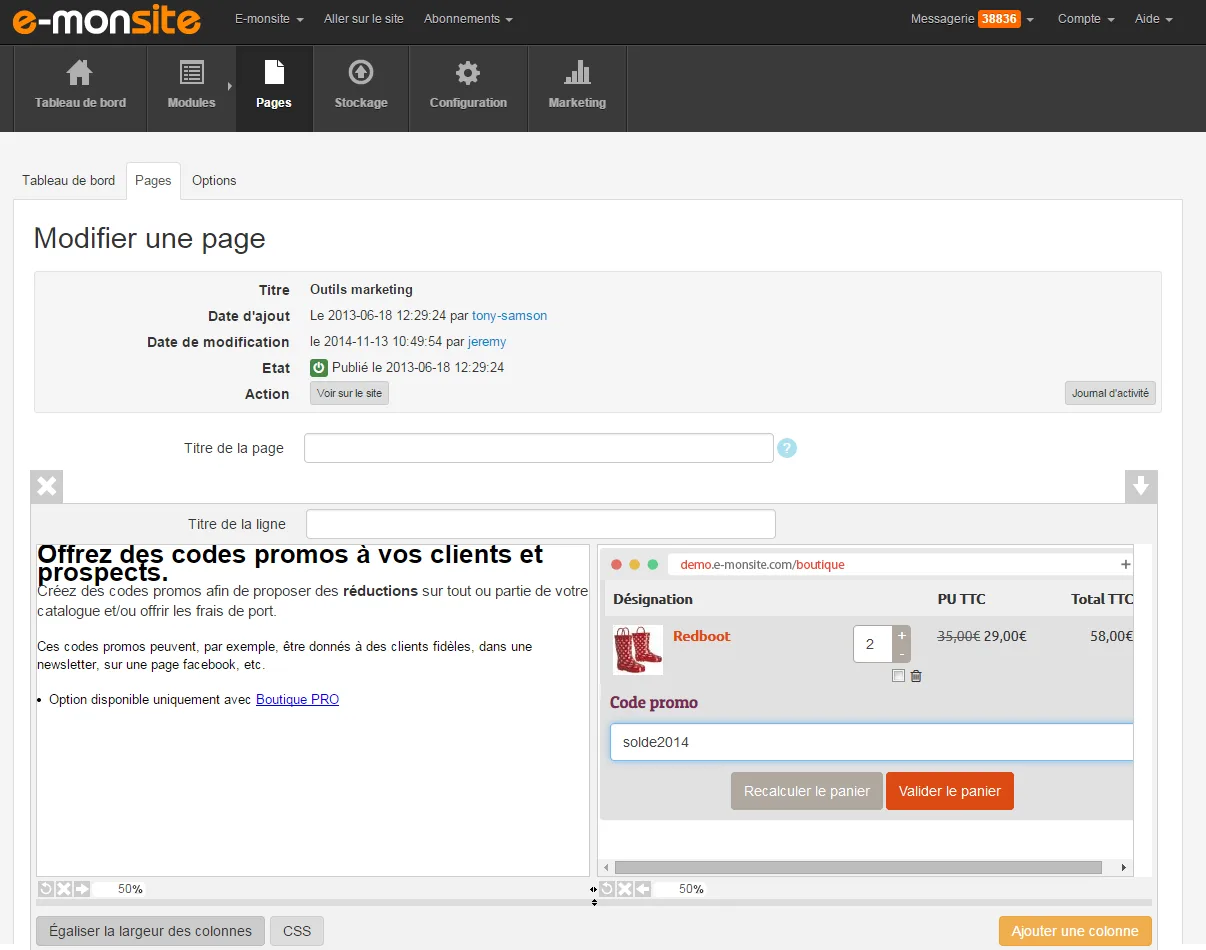This screenshot has height=950, width=1206.
Task: Move the left column to the right
Action: click(82, 889)
